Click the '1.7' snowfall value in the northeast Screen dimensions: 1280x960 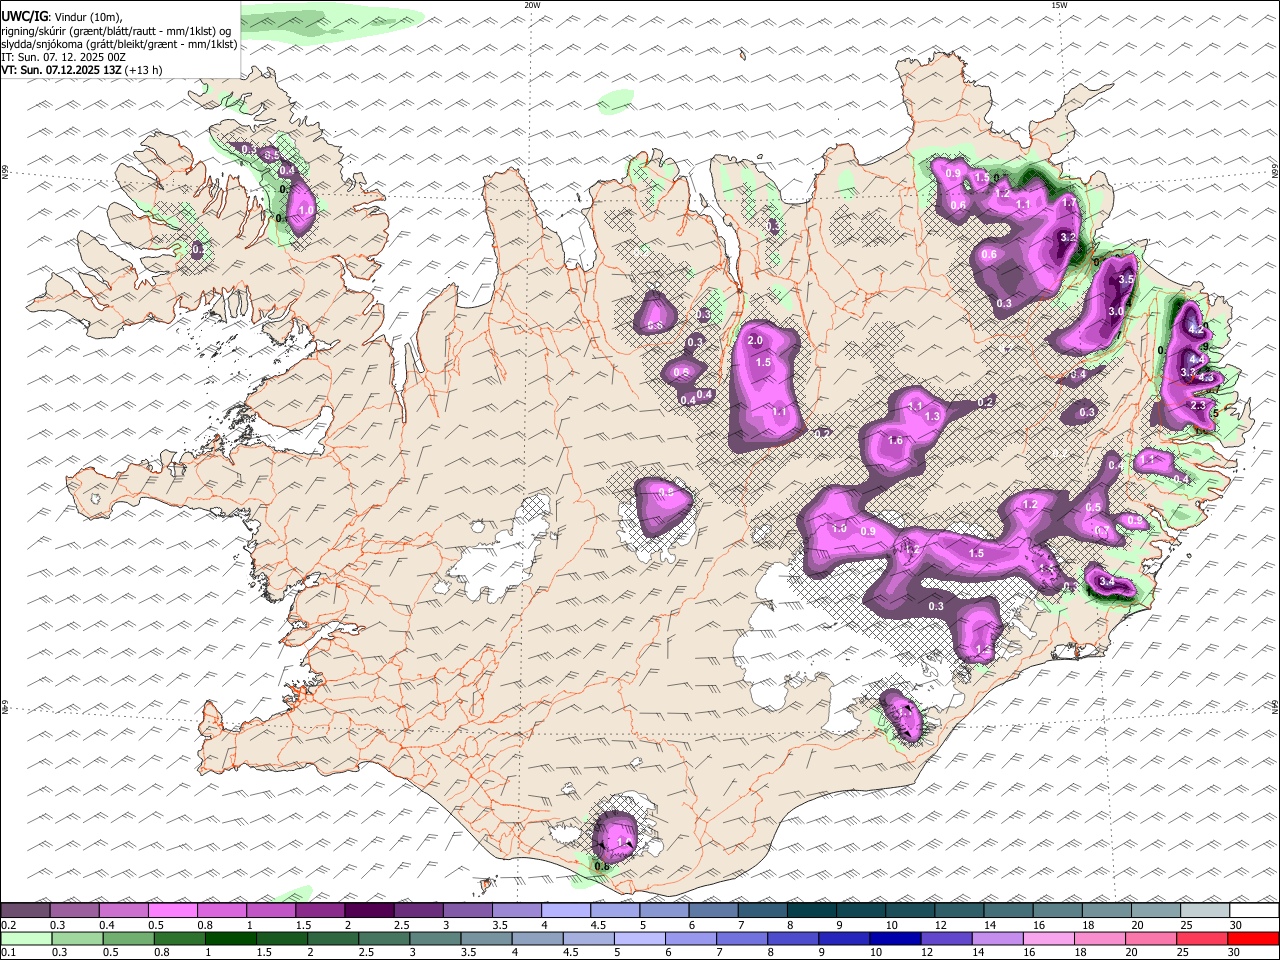[x=1069, y=203]
